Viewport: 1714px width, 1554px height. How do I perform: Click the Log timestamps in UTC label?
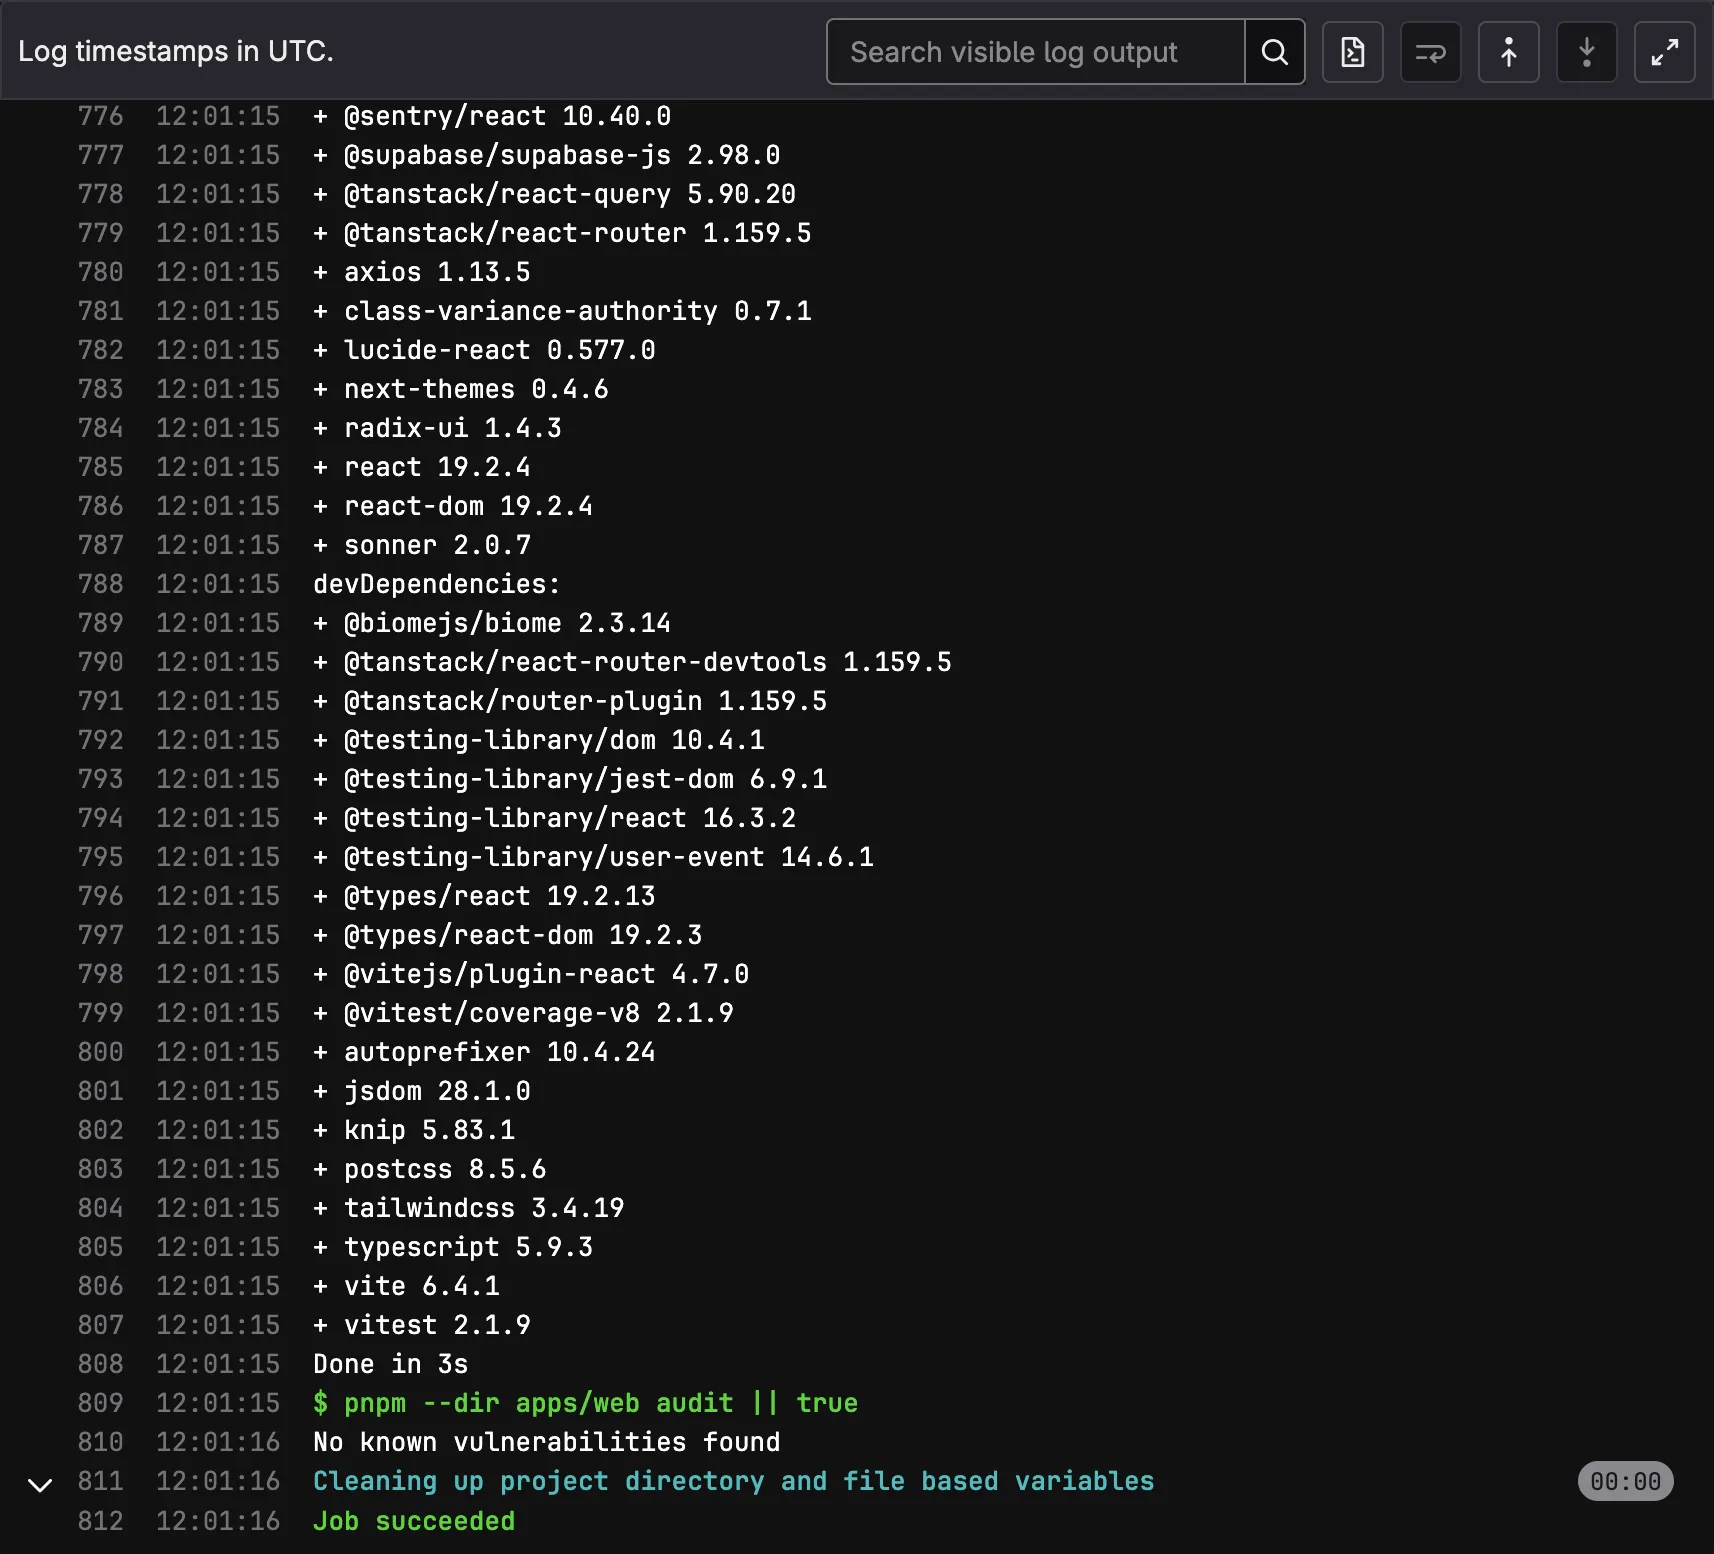[x=176, y=51]
